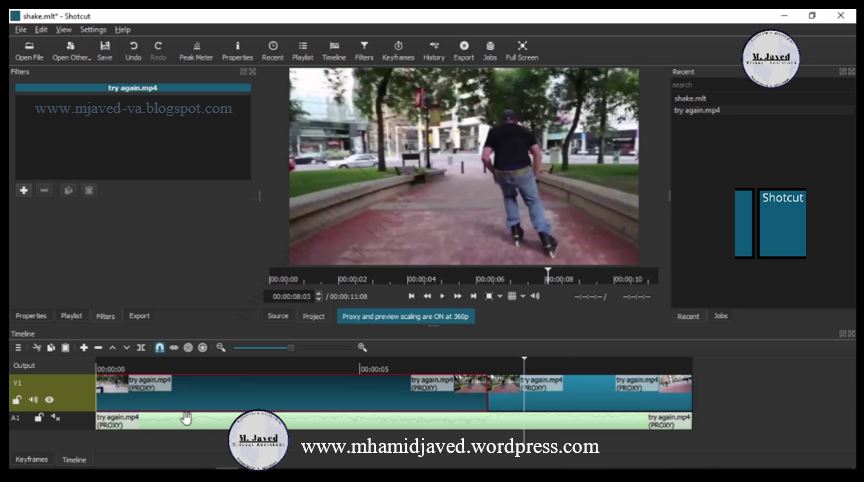
Task: Click the current timecode field 00:00:08:03
Action: [290, 296]
